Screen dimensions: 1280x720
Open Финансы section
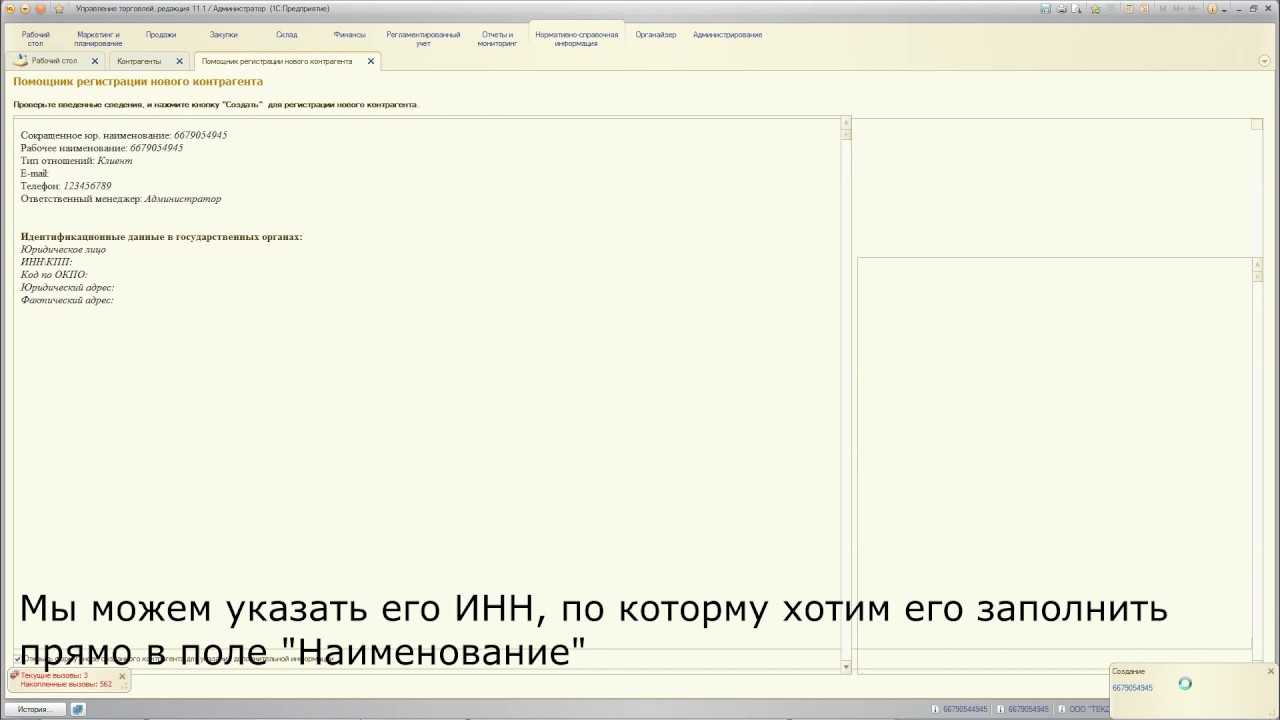350,35
